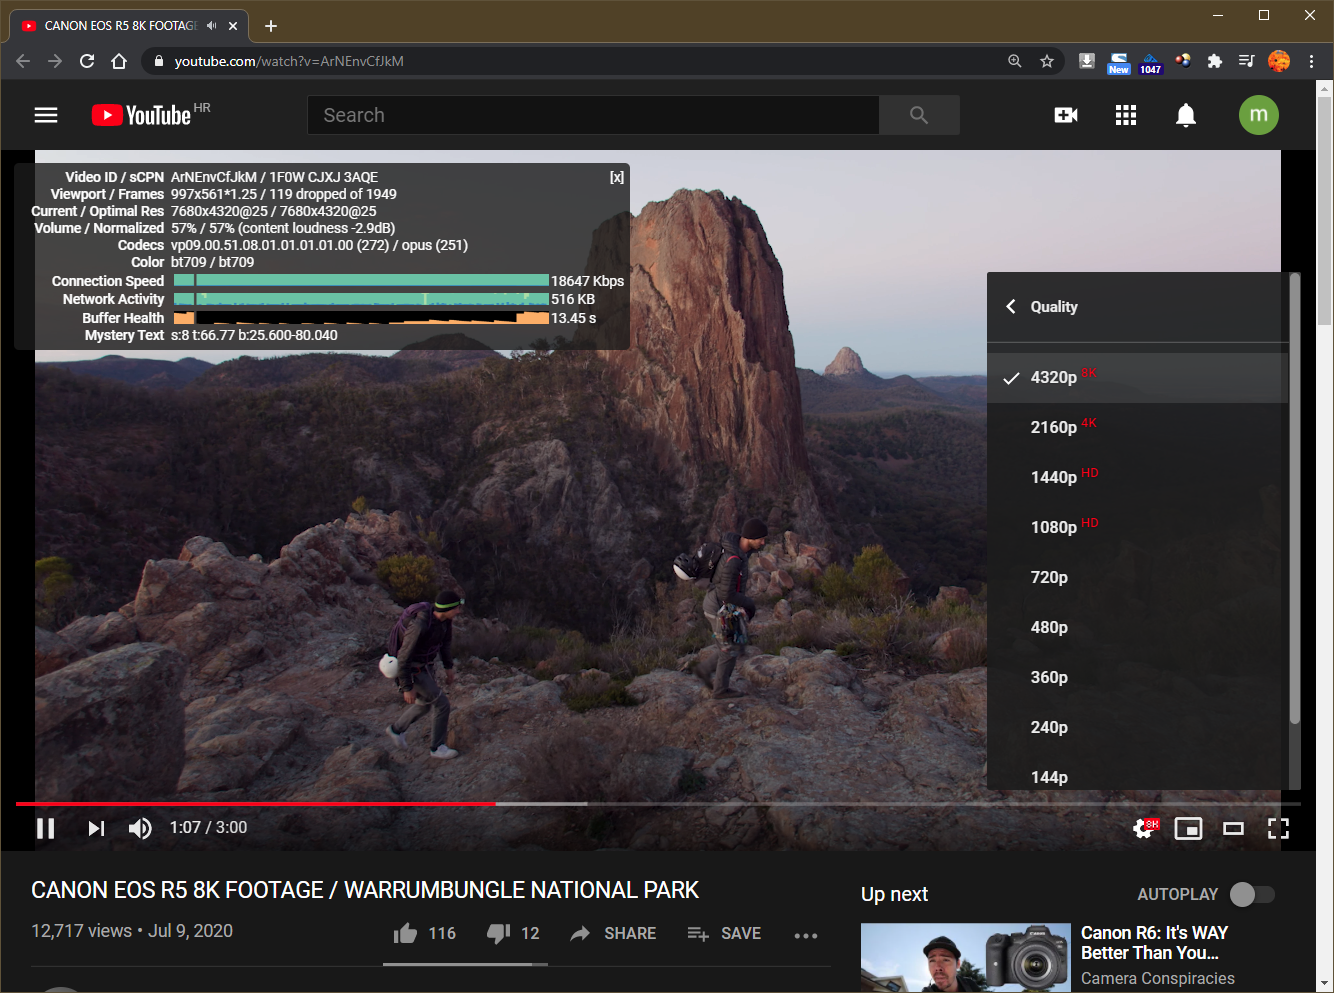Select 4320p 8K quality
Screen dimensions: 1334x993
coord(1137,377)
